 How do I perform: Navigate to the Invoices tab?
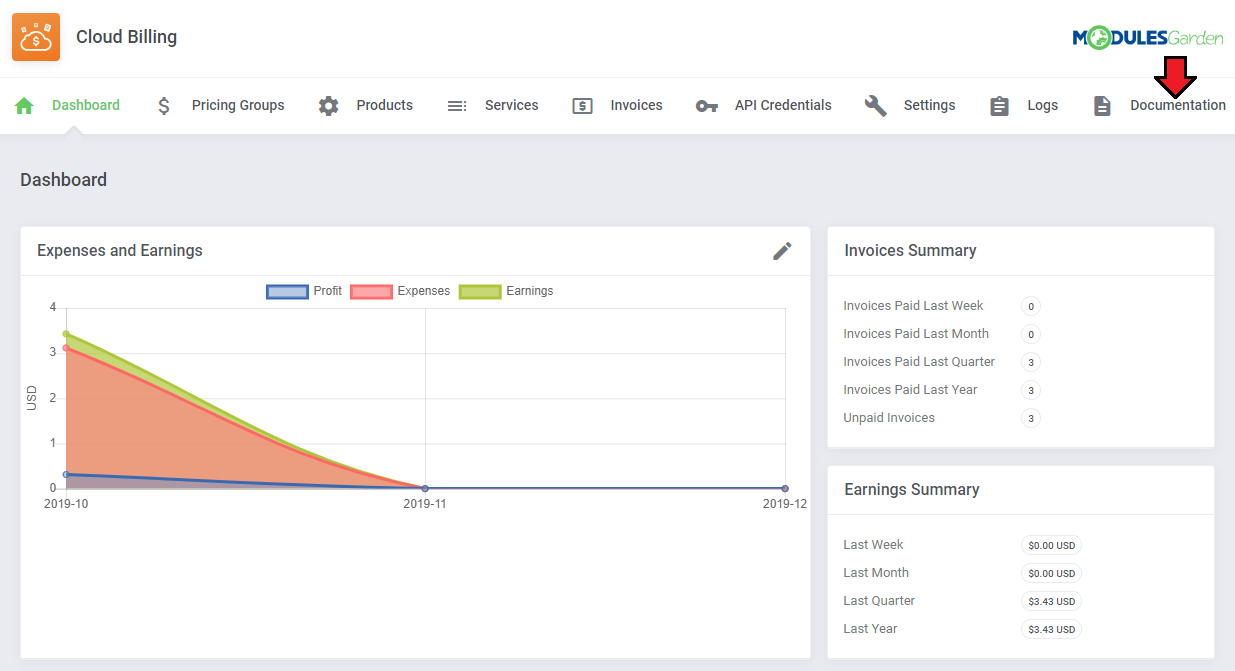pyautogui.click(x=637, y=105)
